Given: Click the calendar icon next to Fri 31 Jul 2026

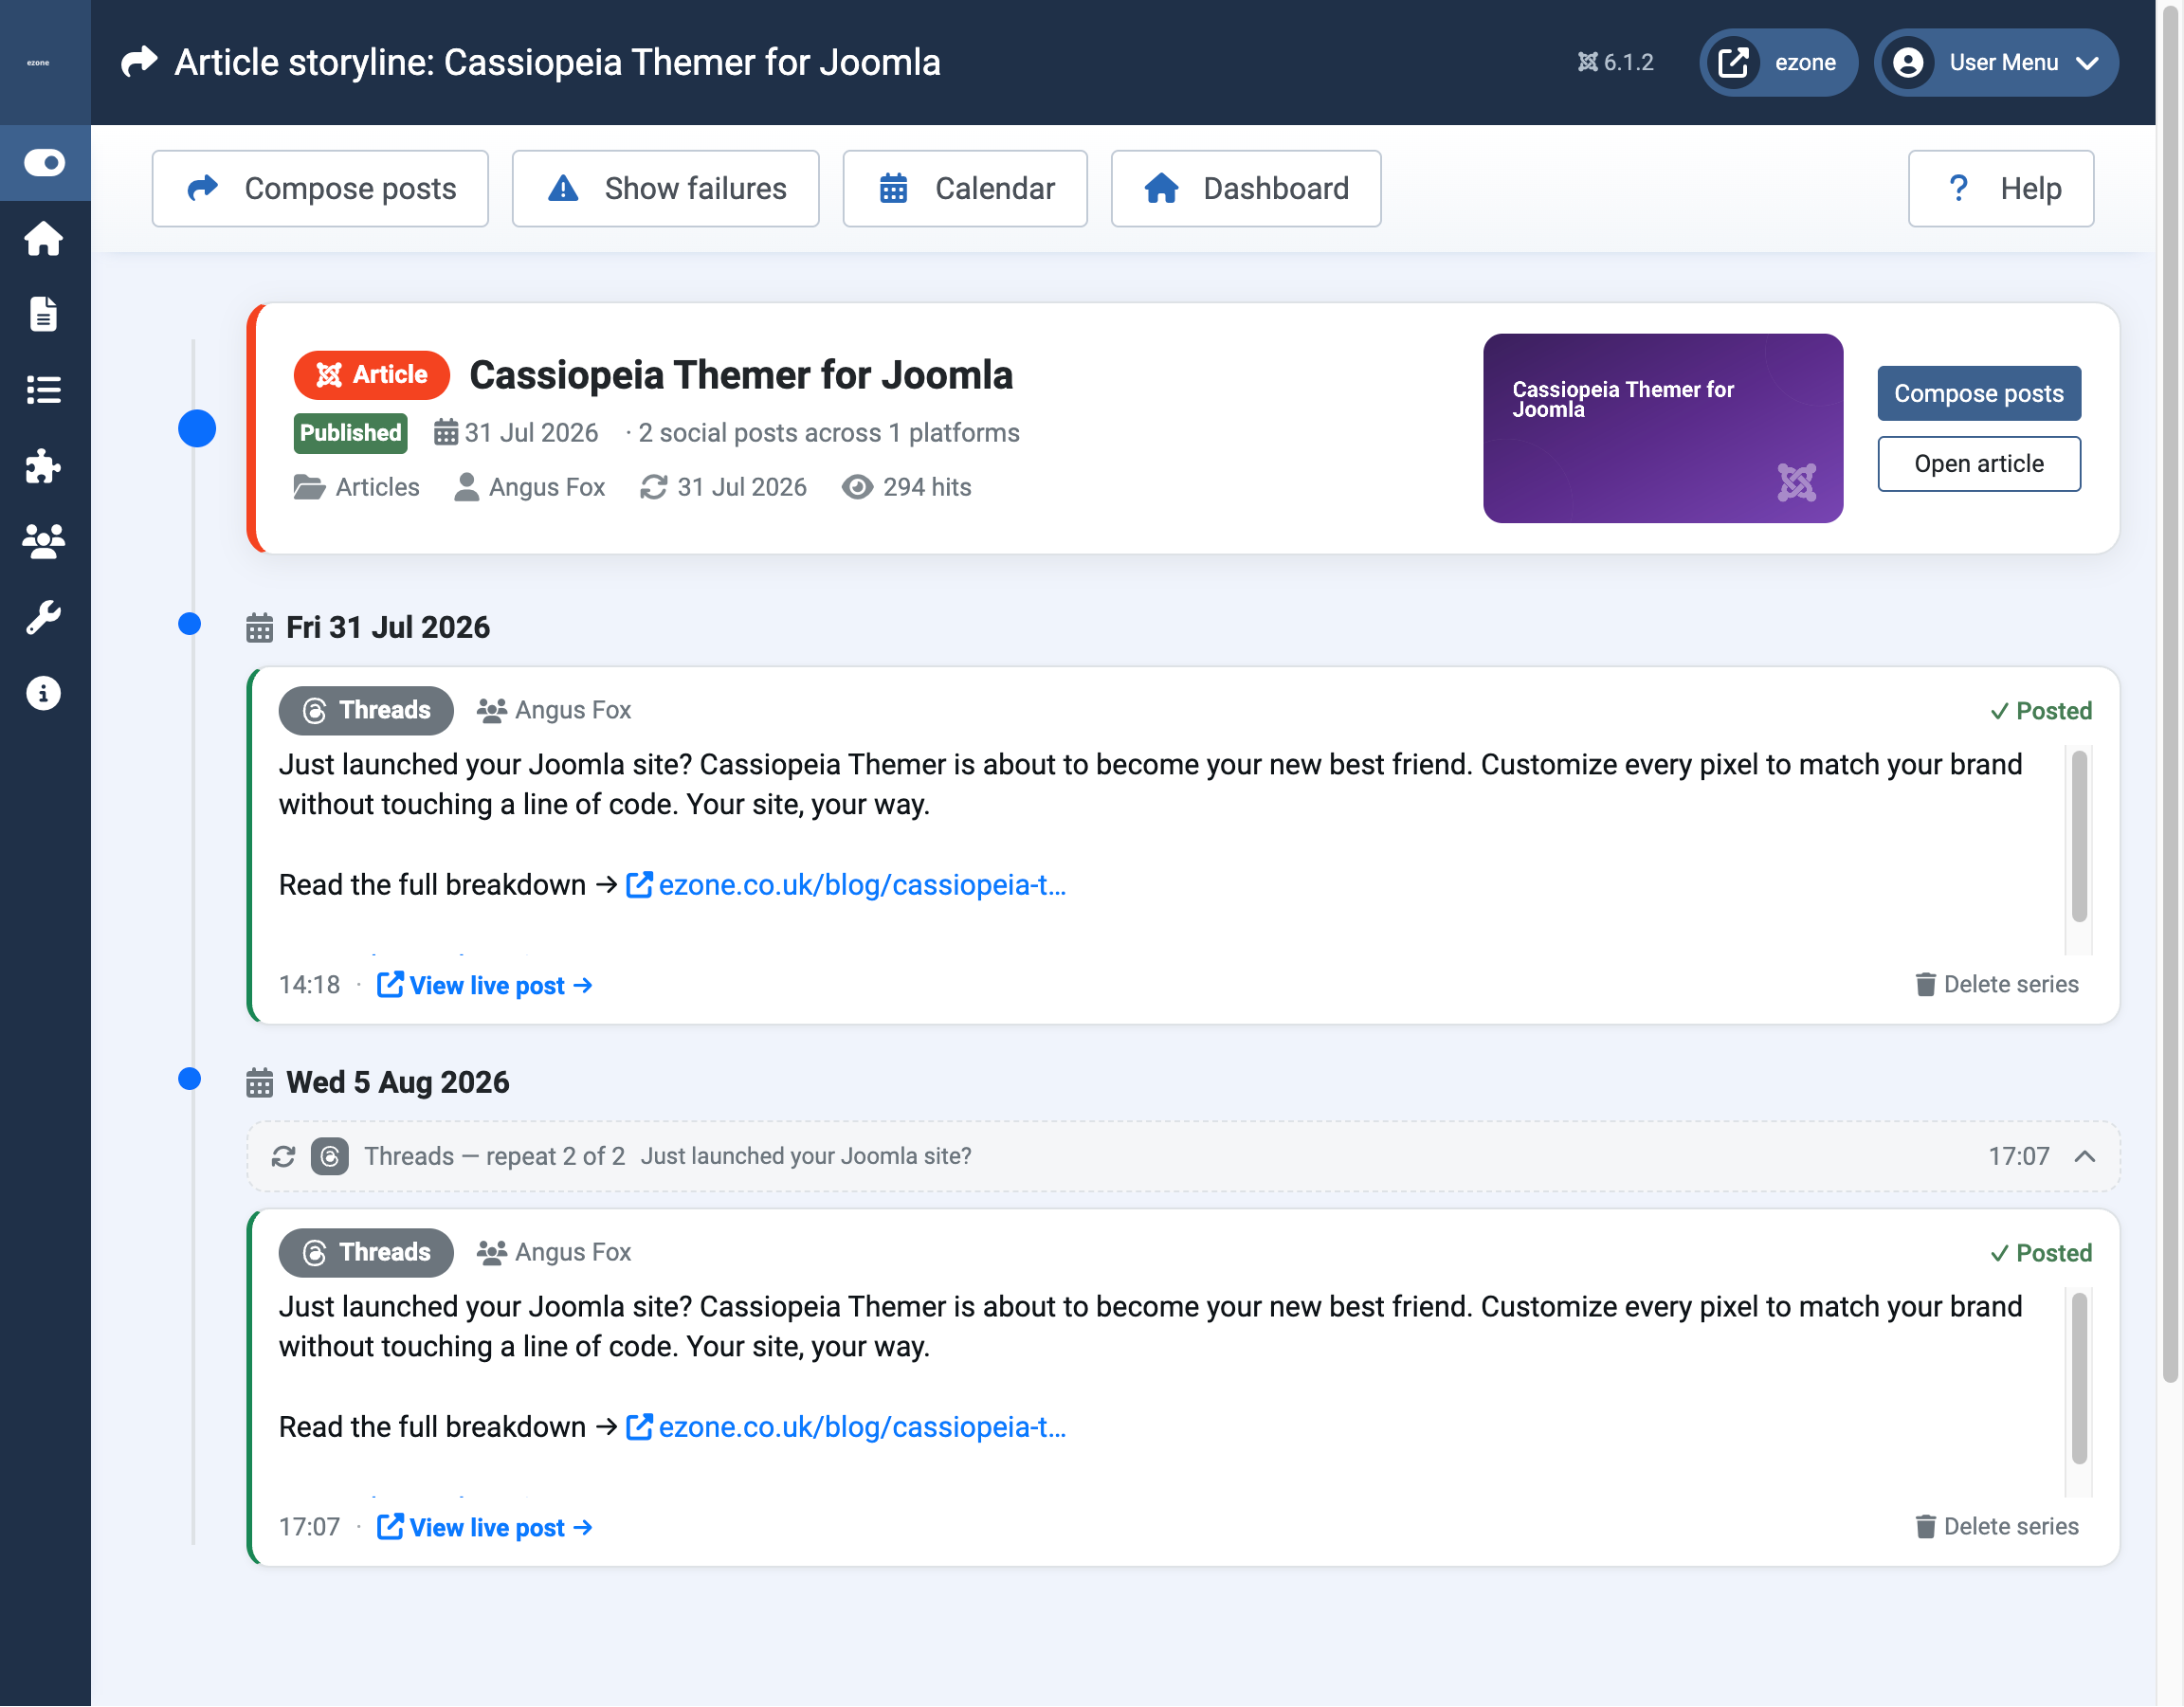Looking at the screenshot, I should pyautogui.click(x=259, y=628).
